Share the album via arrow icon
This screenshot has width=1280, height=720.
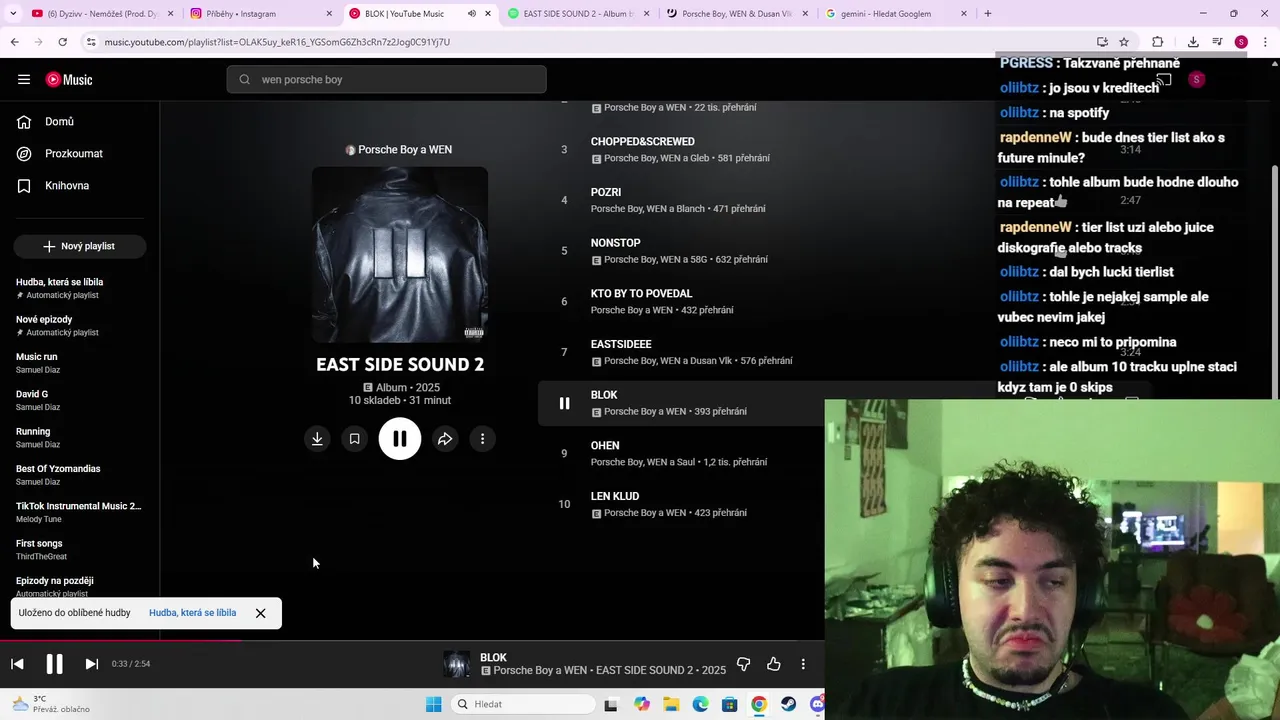(x=445, y=439)
